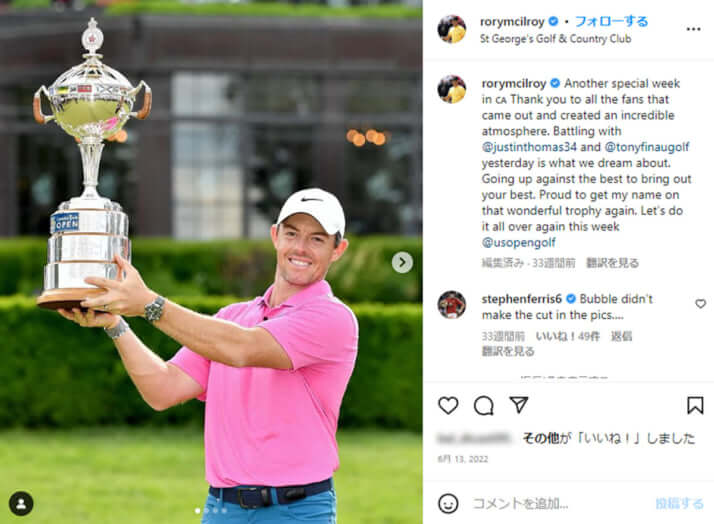Click 翻訳を見る under the caption
Image resolution: width=714 pixels, height=524 pixels.
click(x=612, y=263)
